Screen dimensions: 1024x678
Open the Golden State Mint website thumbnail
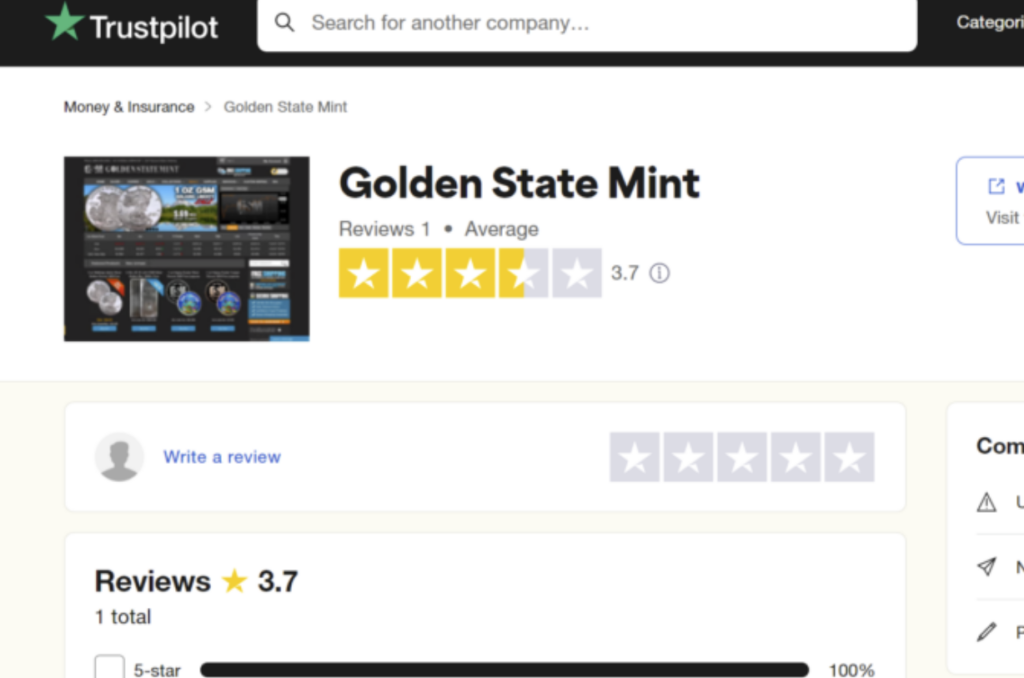click(x=187, y=249)
